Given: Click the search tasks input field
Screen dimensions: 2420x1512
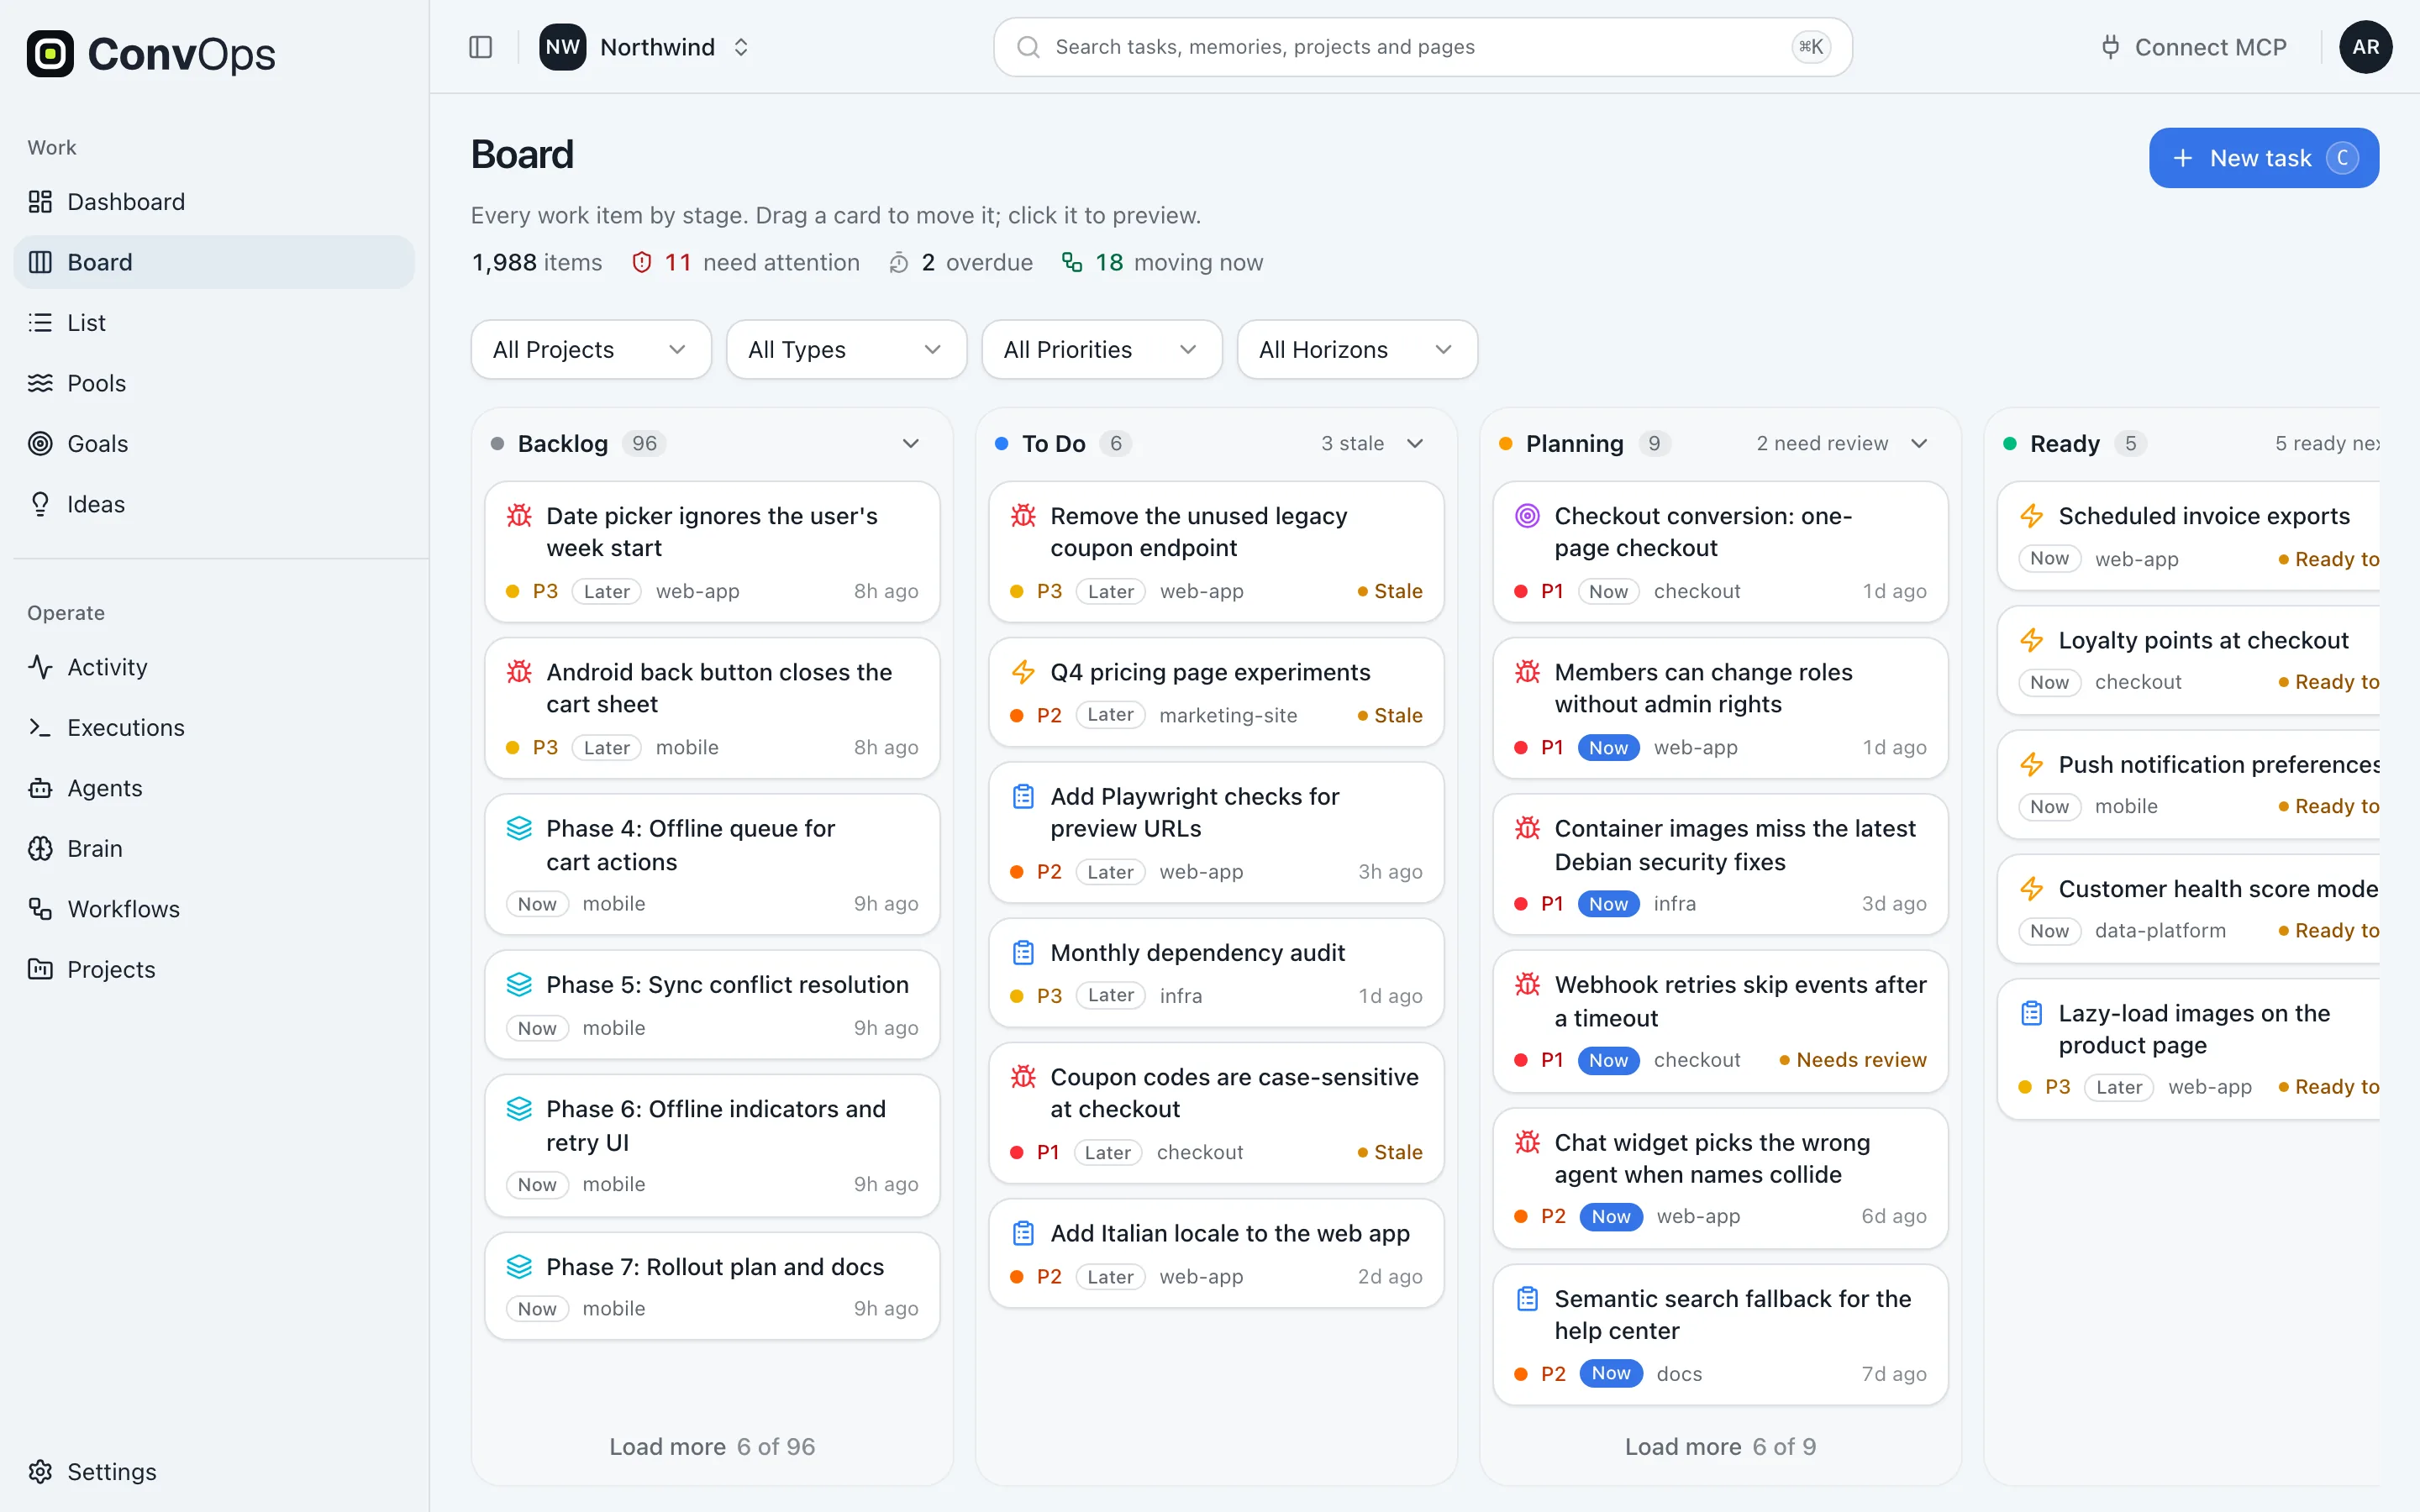Looking at the screenshot, I should [1422, 47].
